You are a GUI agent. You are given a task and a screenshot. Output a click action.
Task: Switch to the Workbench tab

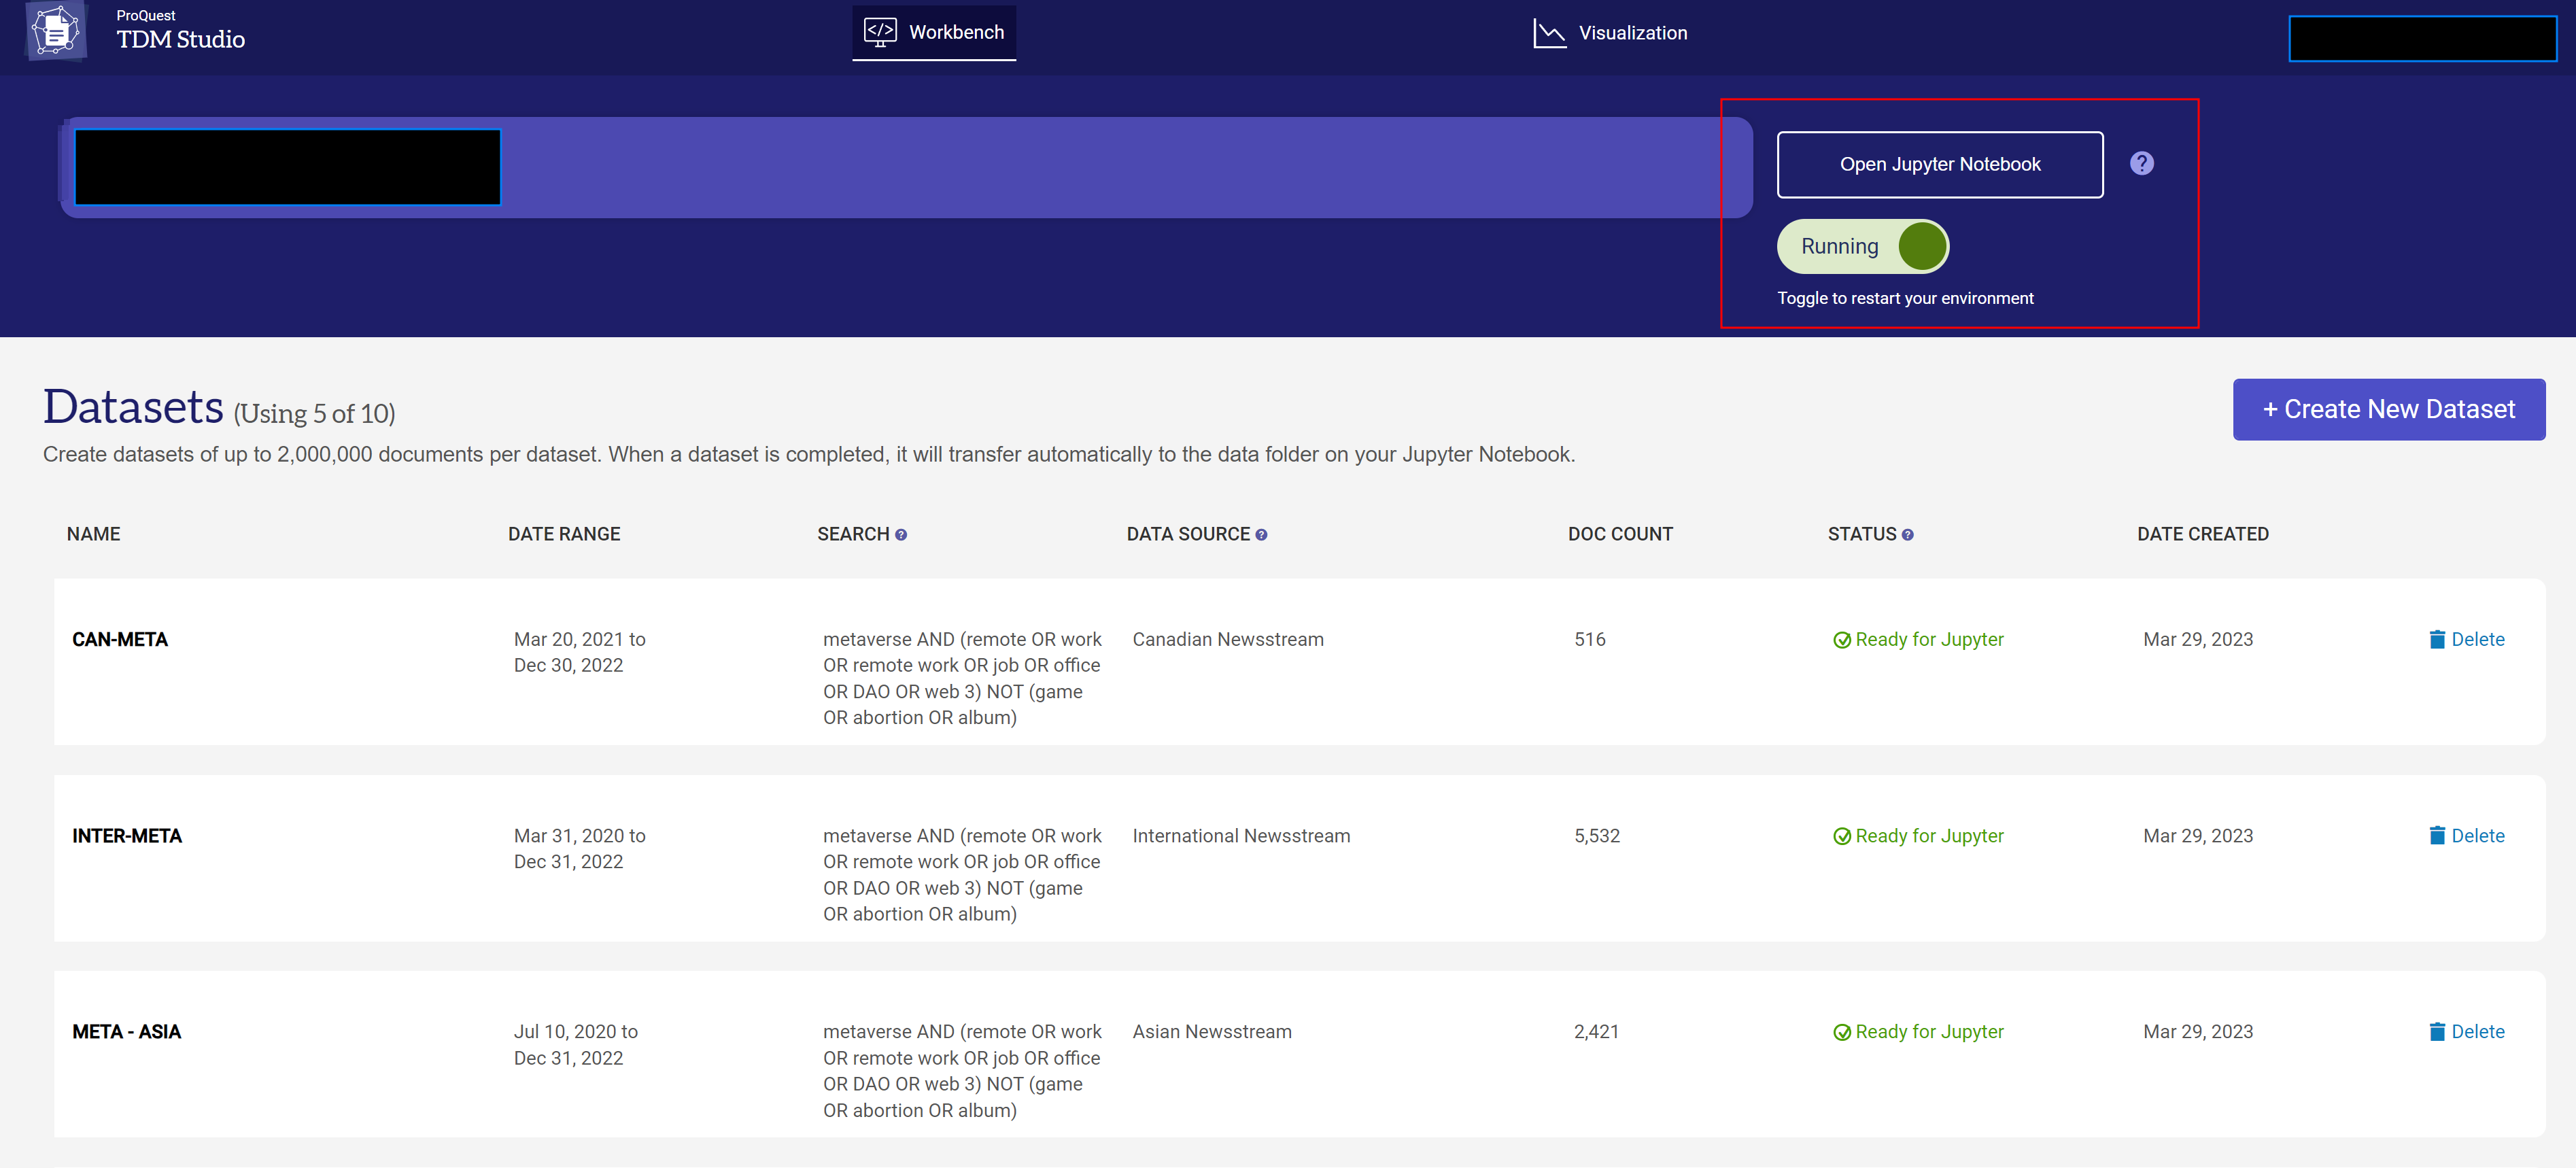(934, 32)
